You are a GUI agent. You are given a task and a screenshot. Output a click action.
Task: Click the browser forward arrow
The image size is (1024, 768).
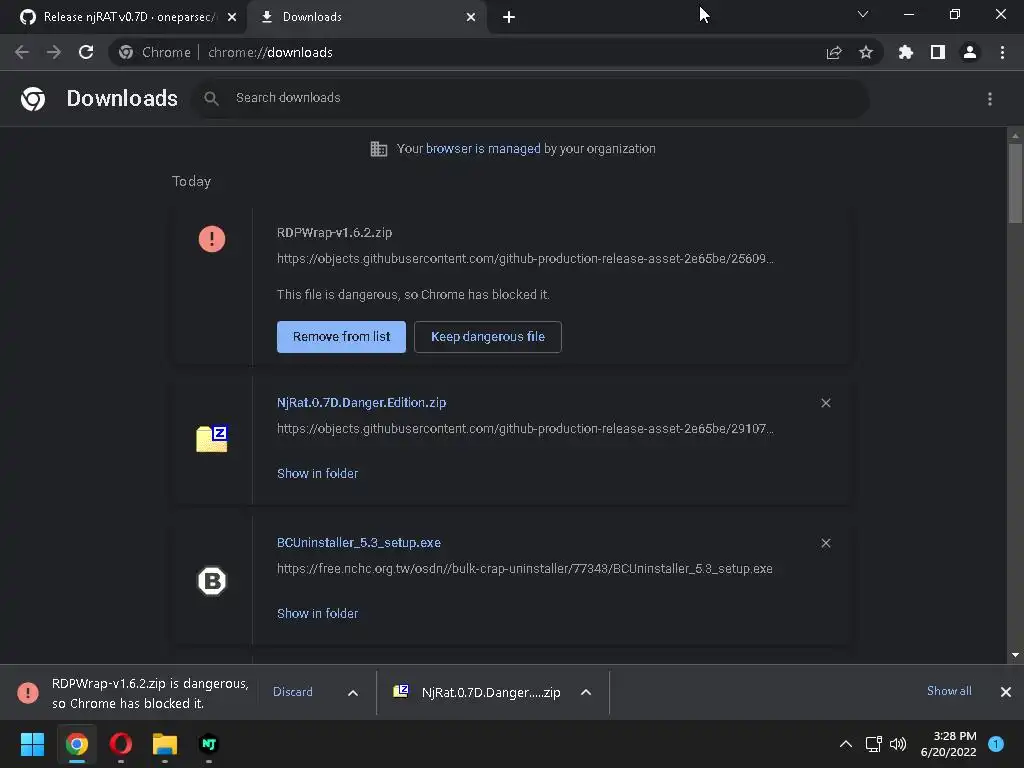click(x=54, y=52)
